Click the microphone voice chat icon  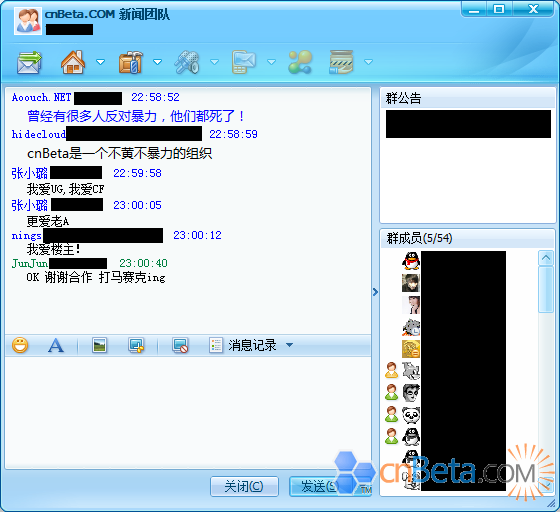[x=187, y=62]
